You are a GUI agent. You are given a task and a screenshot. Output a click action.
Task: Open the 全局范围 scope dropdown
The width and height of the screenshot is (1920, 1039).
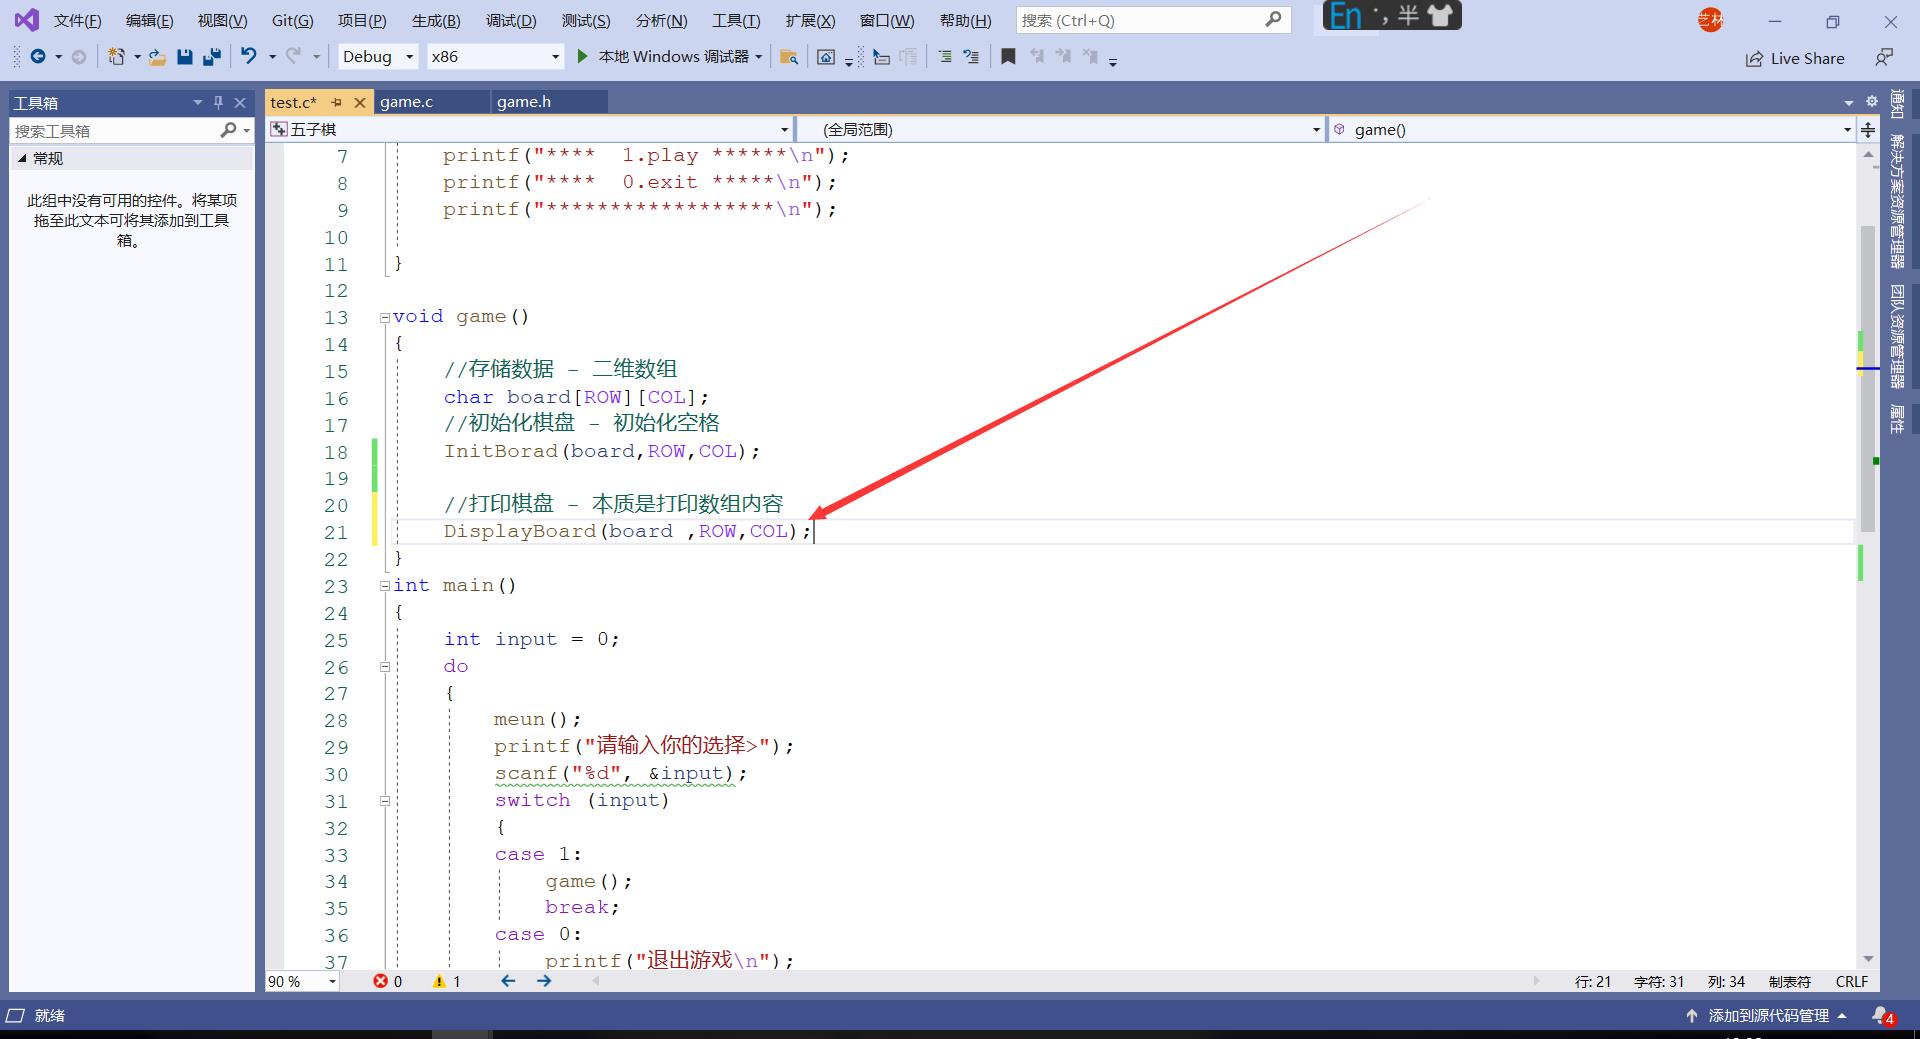tap(1062, 129)
